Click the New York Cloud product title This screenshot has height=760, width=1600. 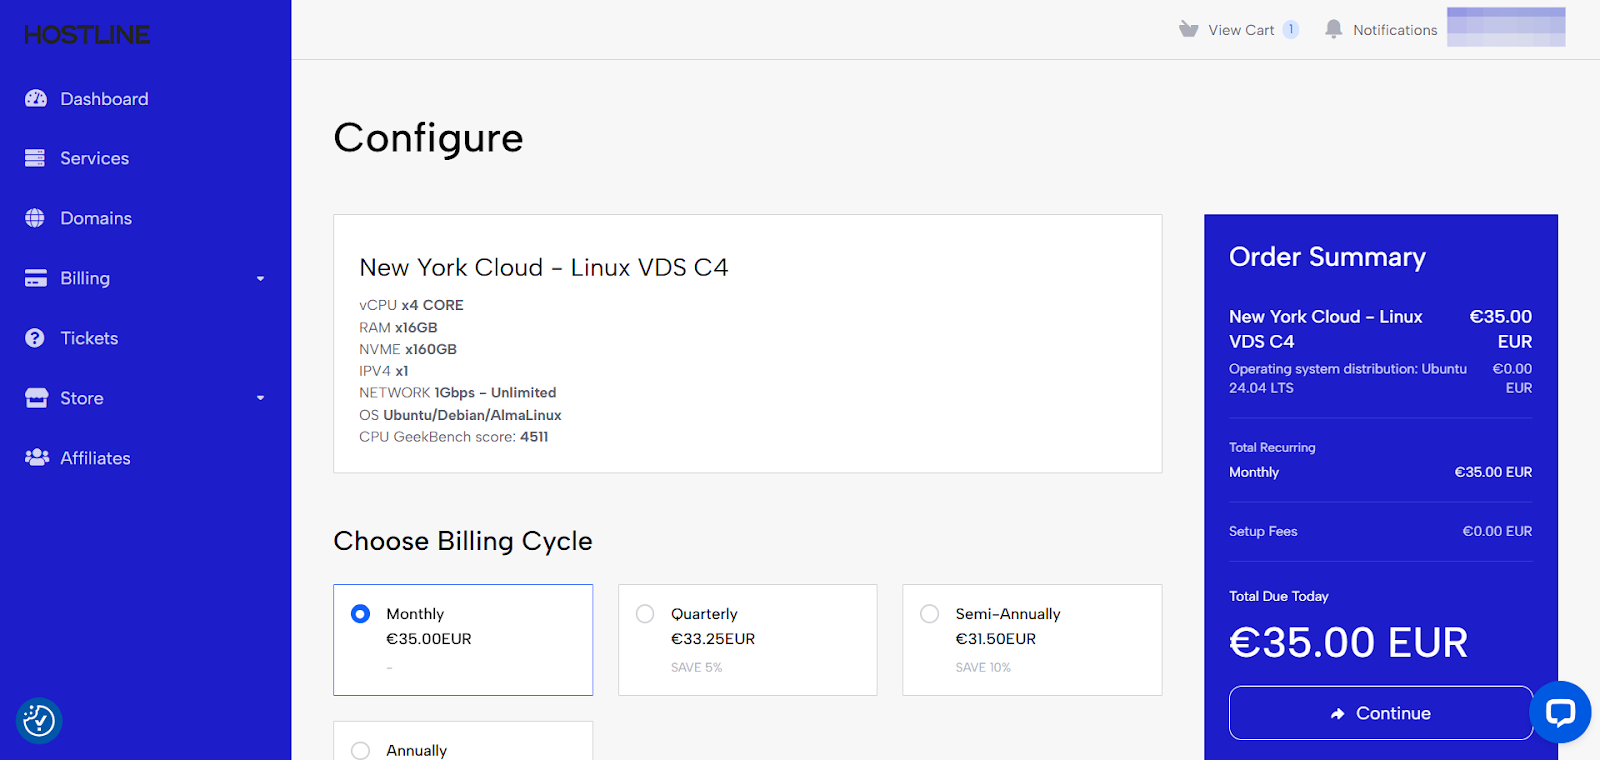[544, 268]
